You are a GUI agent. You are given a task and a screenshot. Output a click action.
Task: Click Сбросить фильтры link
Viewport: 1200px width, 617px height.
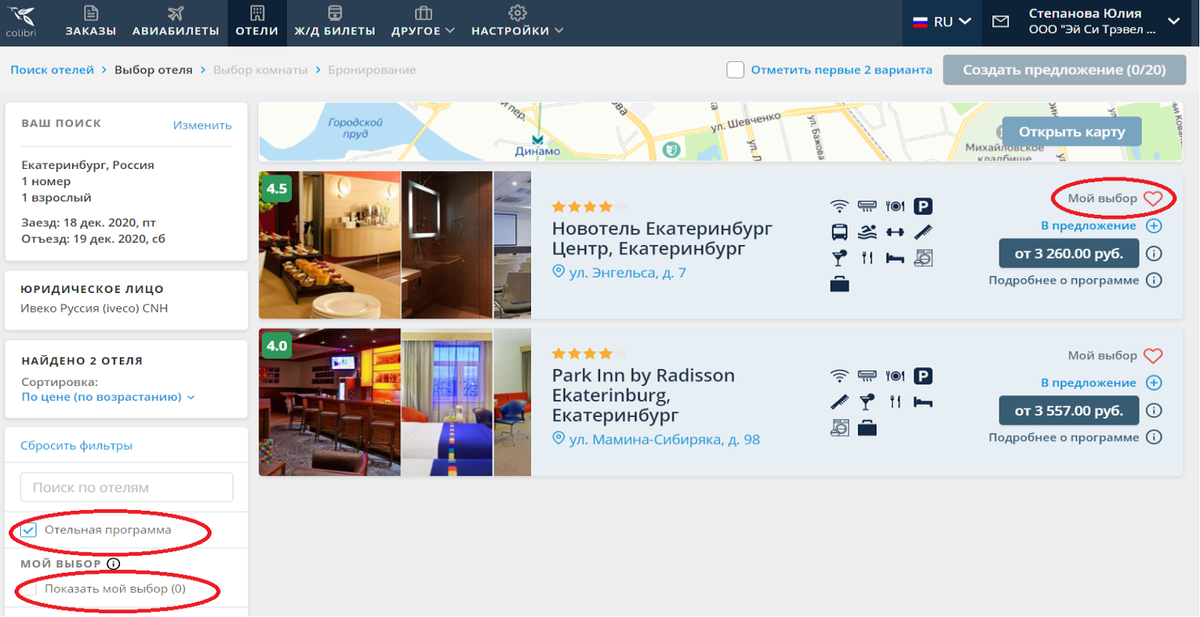[x=76, y=446]
